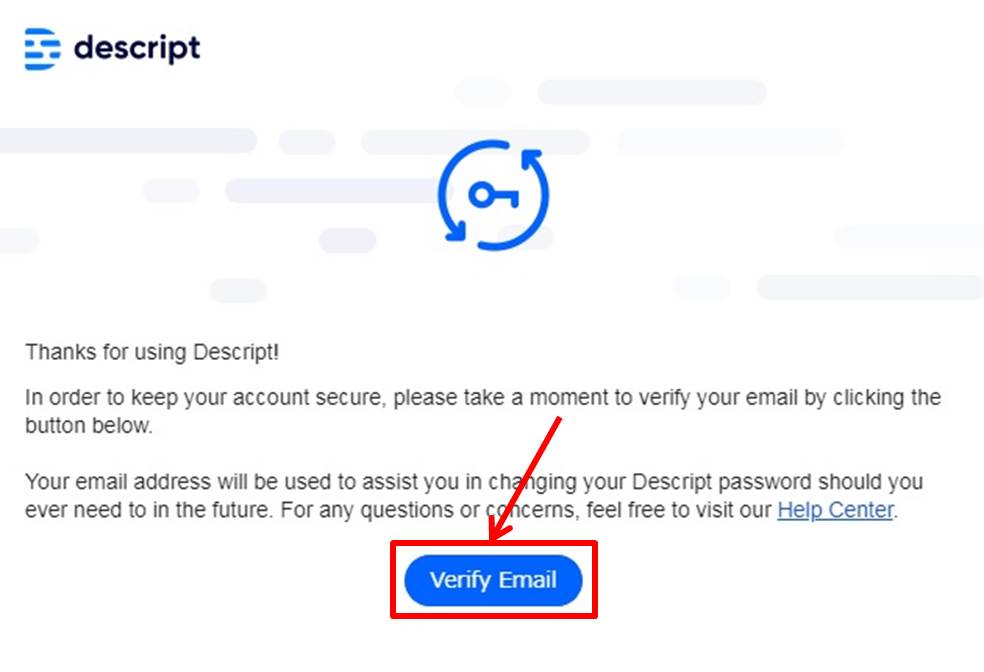Open the Help Center link
The height and width of the screenshot is (672, 984).
pyautogui.click(x=835, y=510)
